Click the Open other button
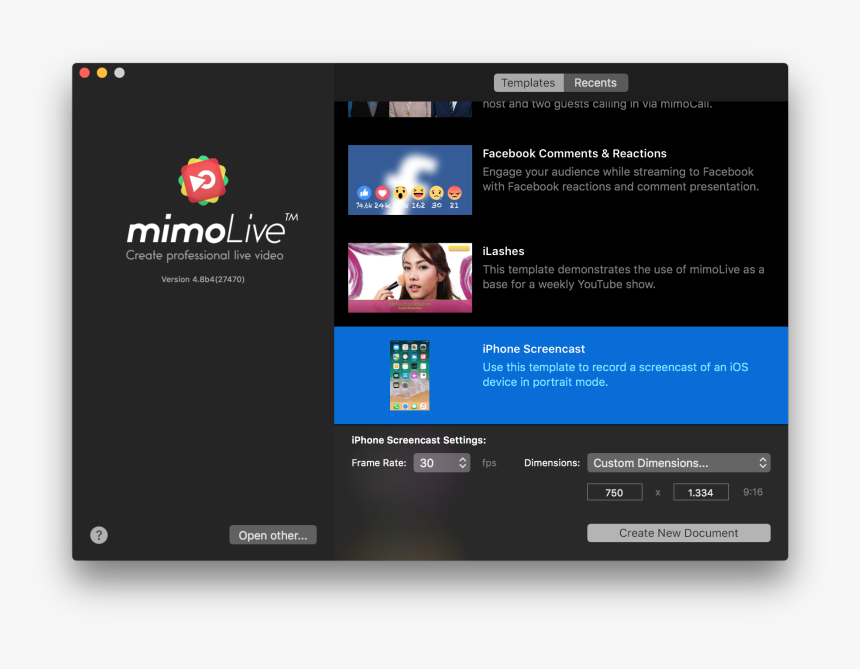 (272, 535)
